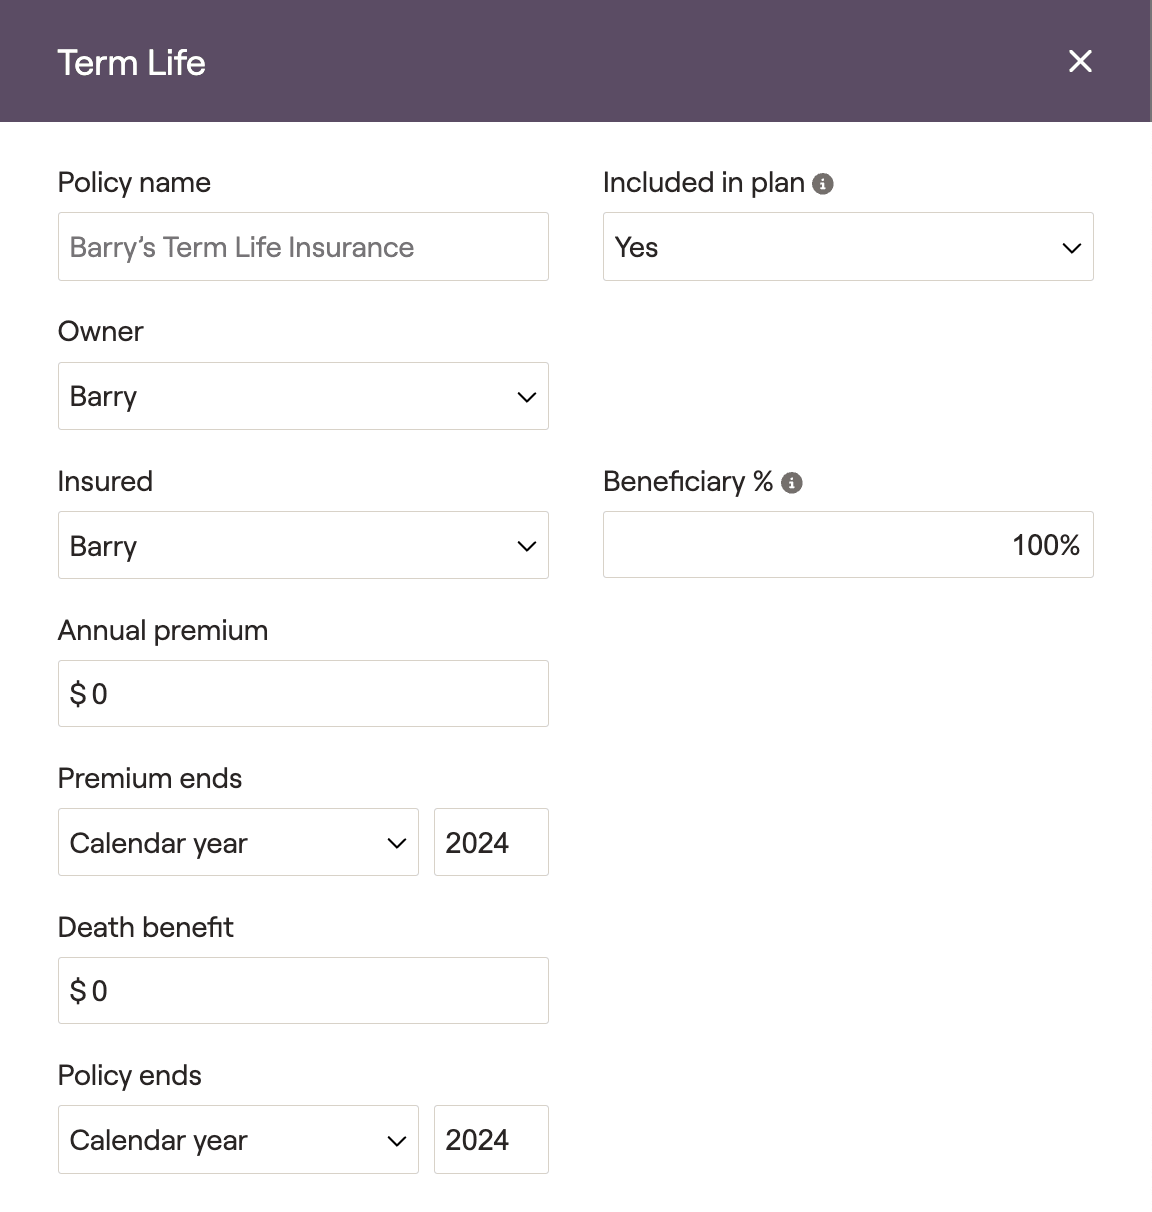
Task: Click the Premium ends year field
Action: [x=491, y=843]
